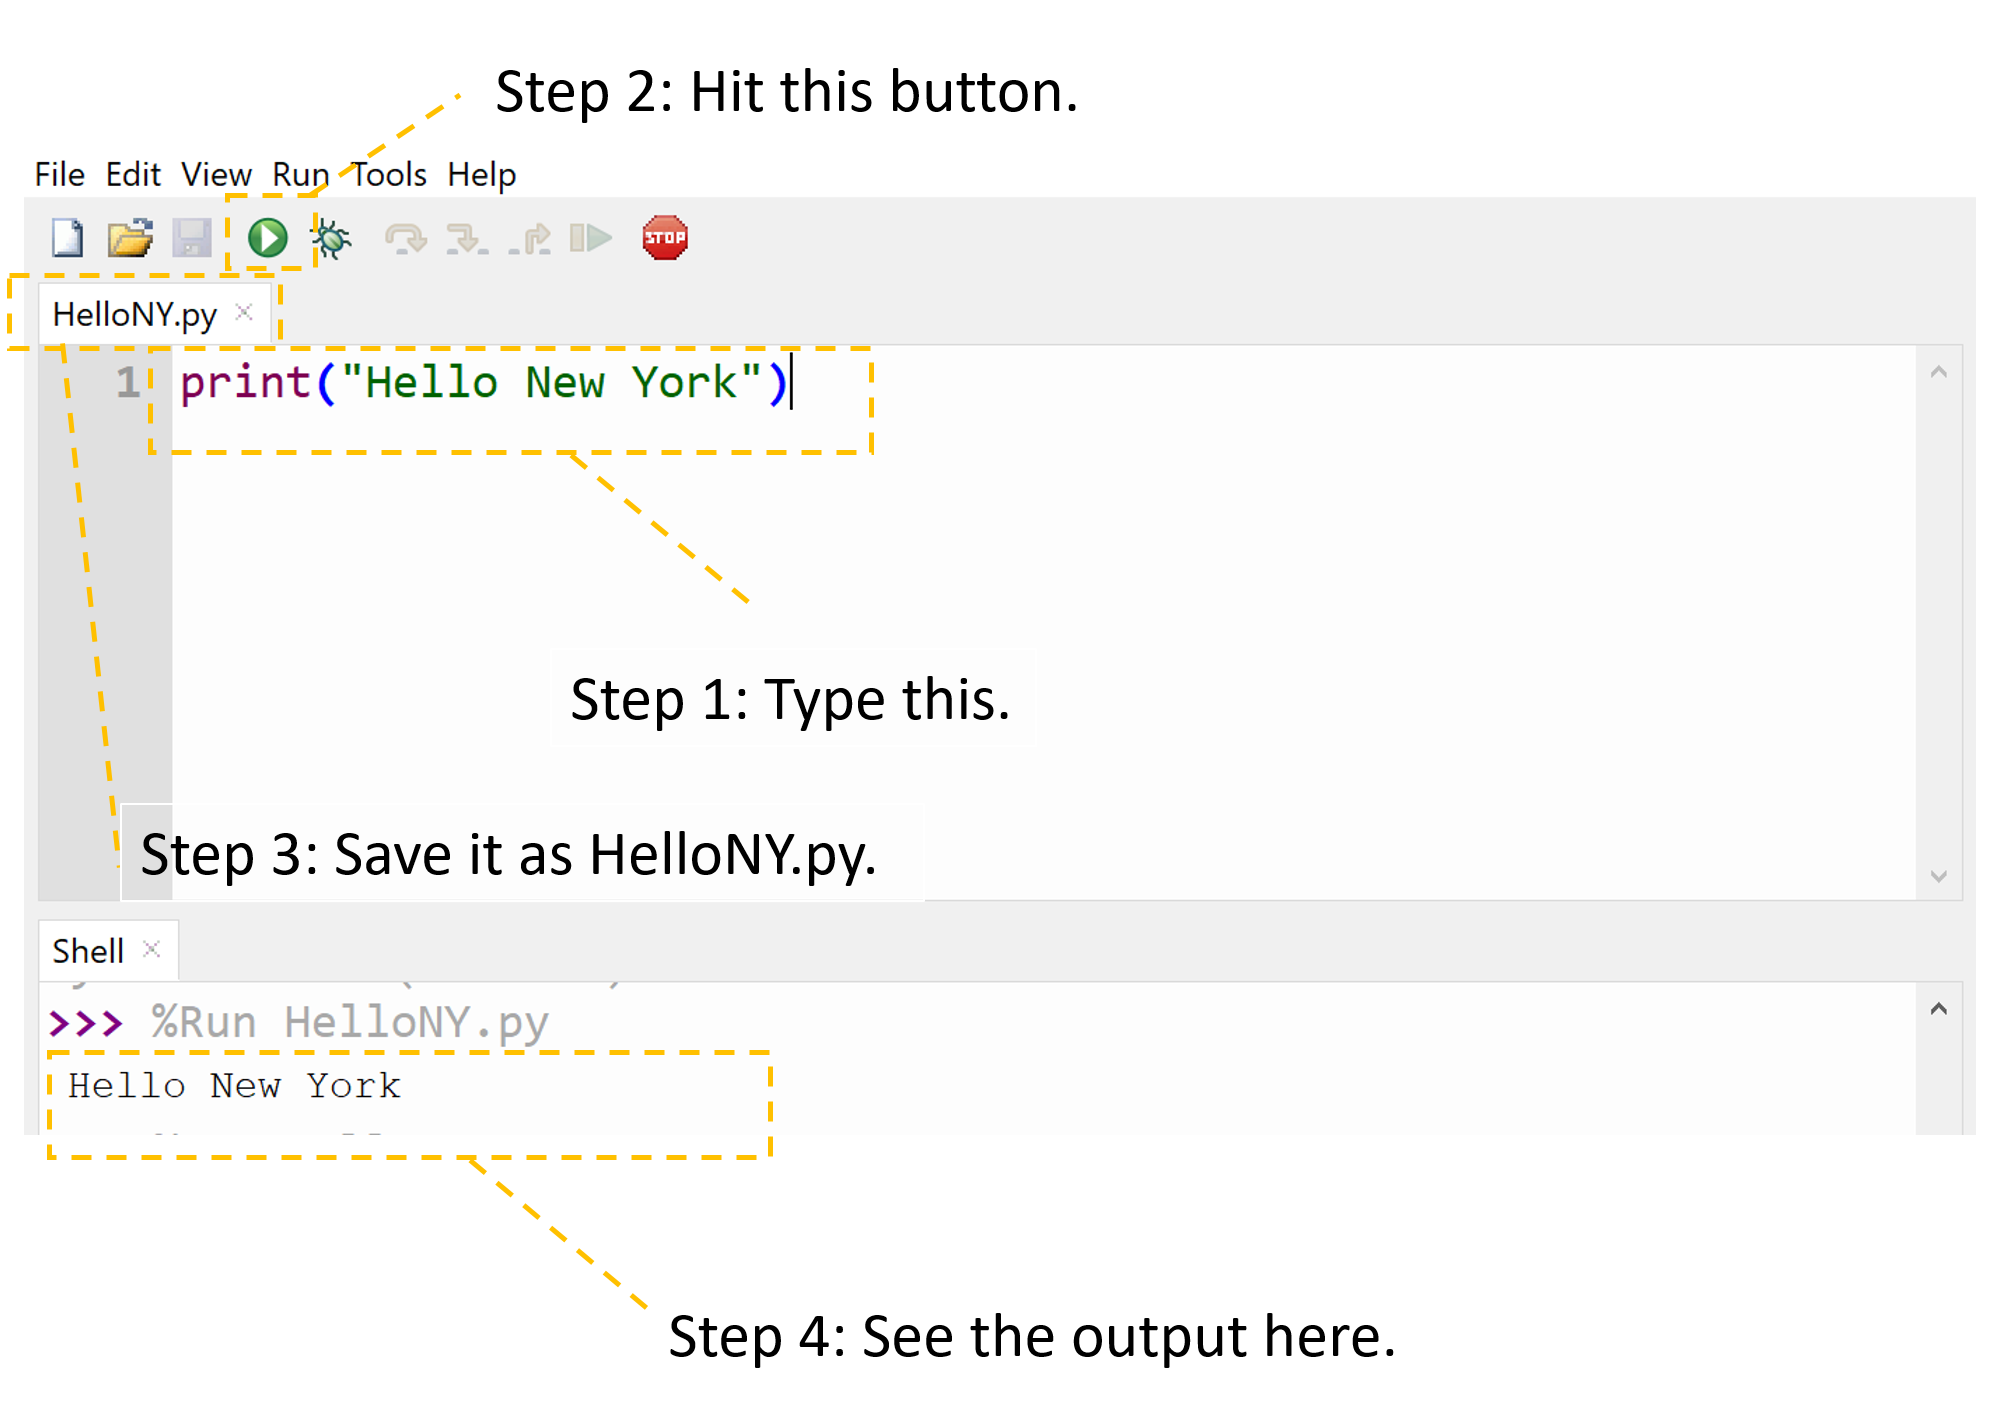
Task: Create a new file with the New icon
Action: (x=66, y=237)
